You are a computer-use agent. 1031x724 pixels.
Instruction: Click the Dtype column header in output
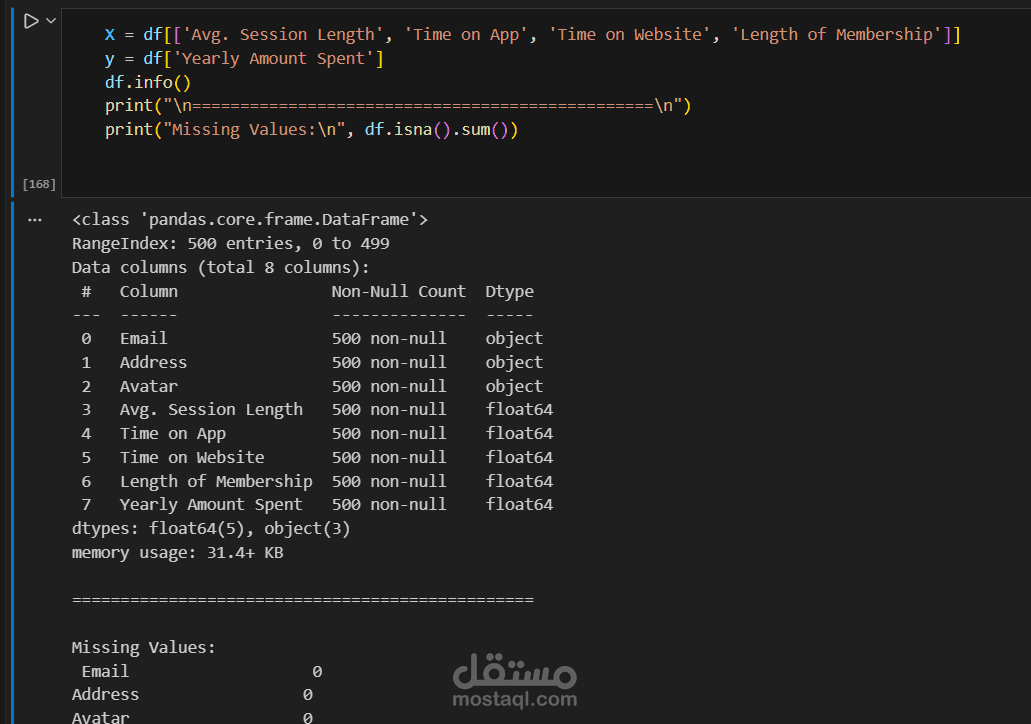pyautogui.click(x=509, y=292)
